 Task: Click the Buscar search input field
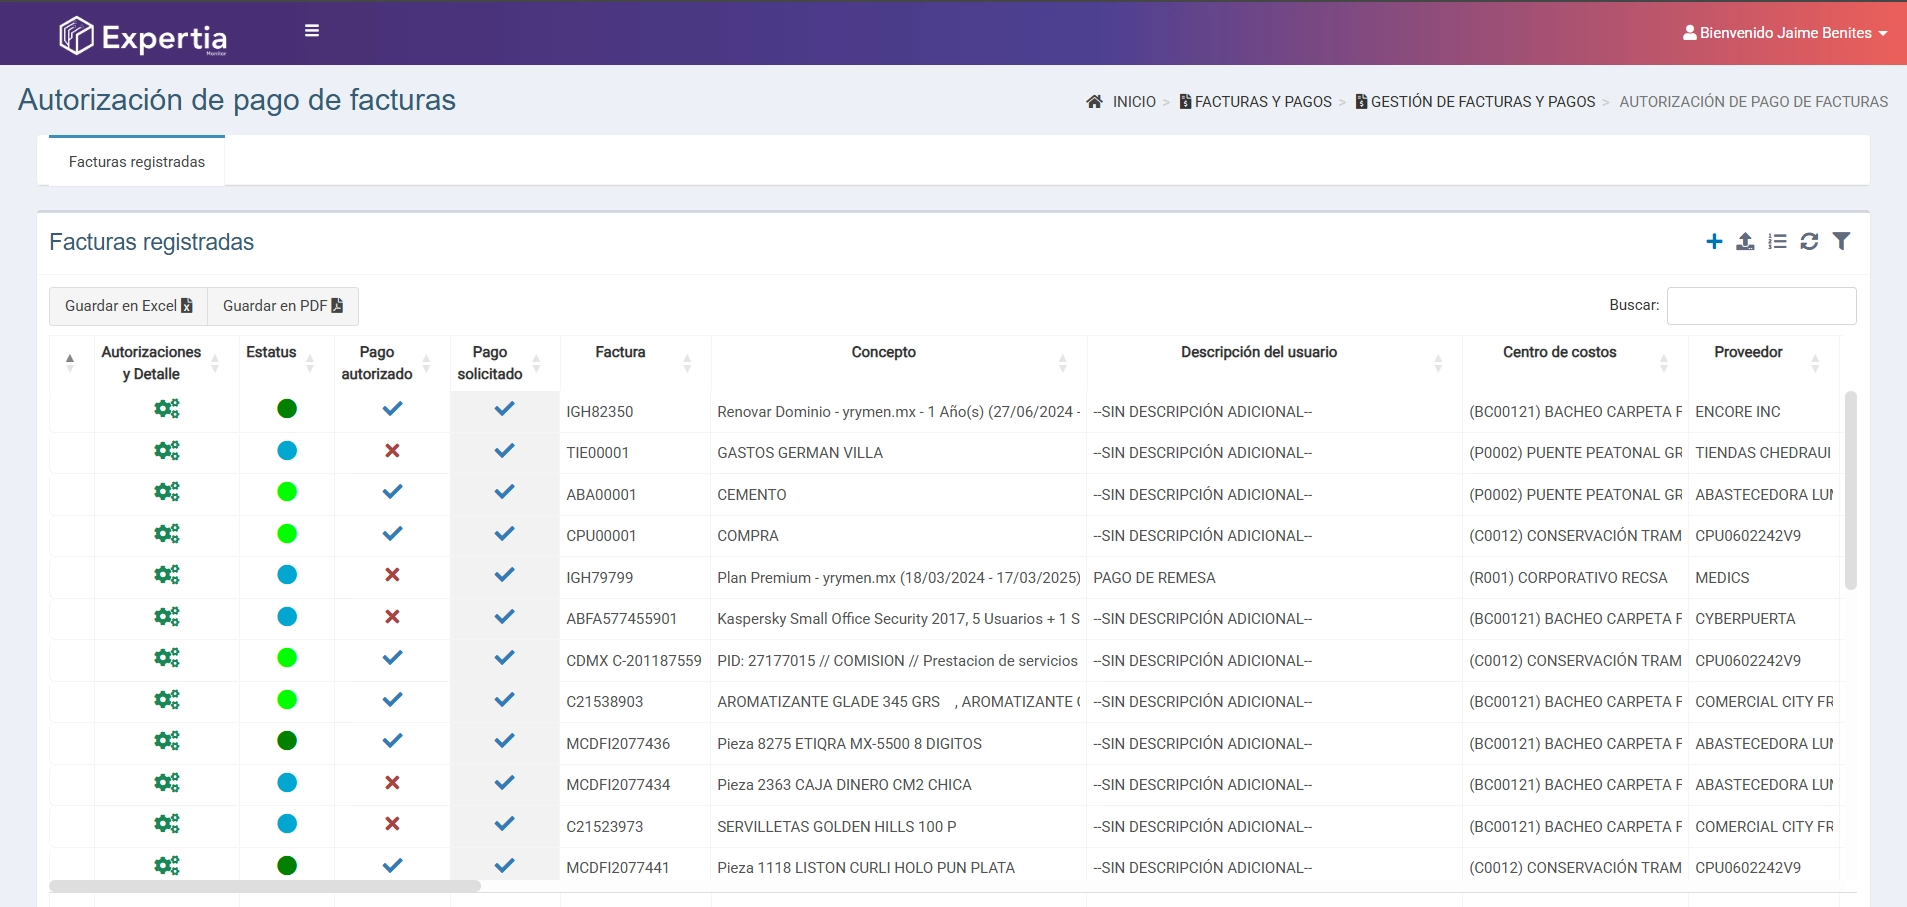(x=1761, y=306)
